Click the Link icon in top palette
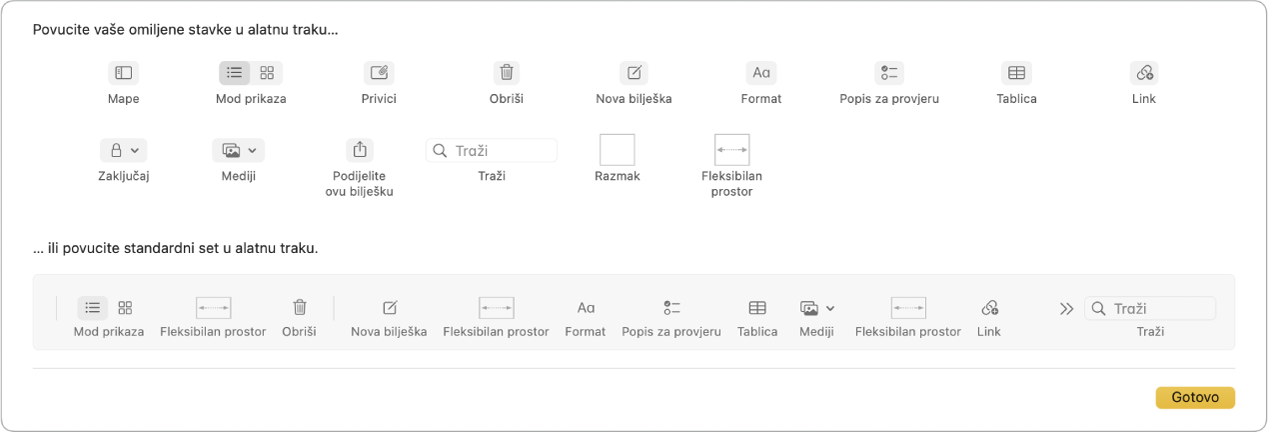1269x434 pixels. 1144,73
